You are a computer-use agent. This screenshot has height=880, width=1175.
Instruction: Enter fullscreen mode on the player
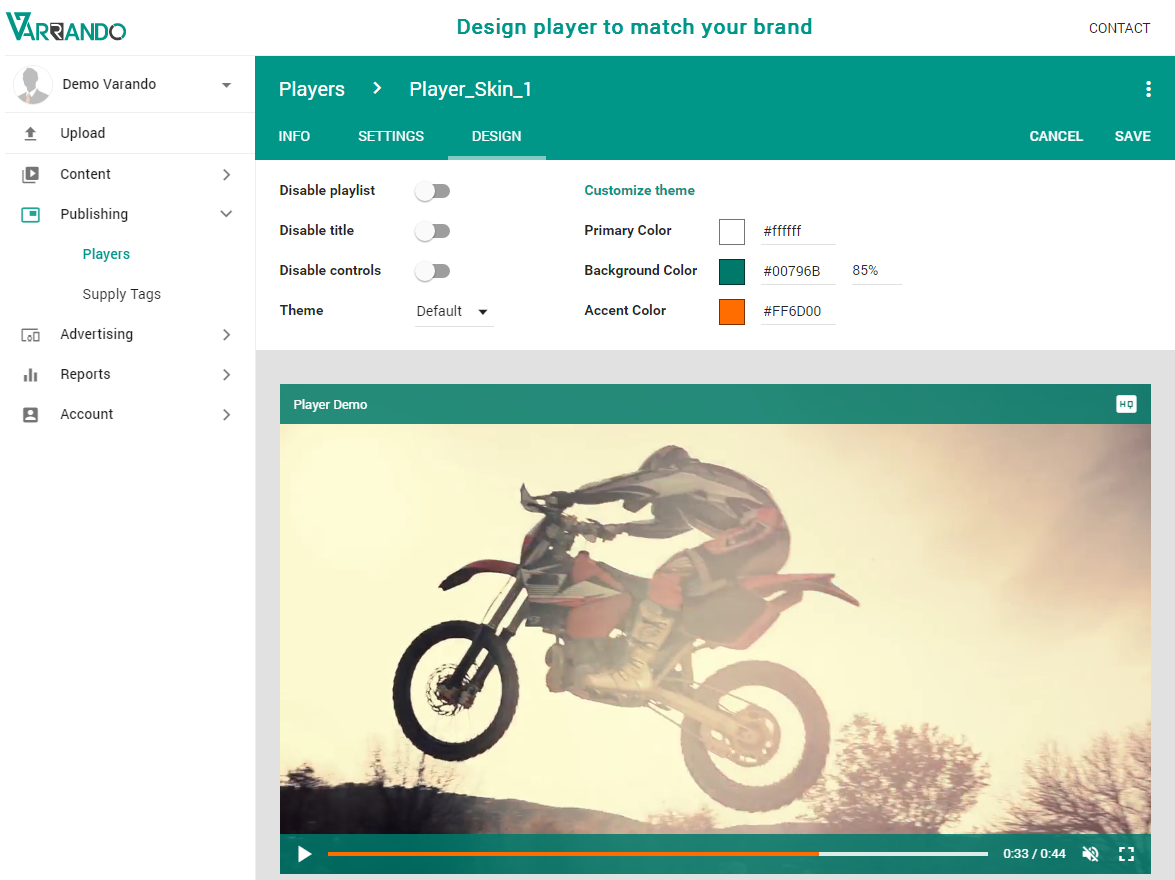(x=1126, y=854)
